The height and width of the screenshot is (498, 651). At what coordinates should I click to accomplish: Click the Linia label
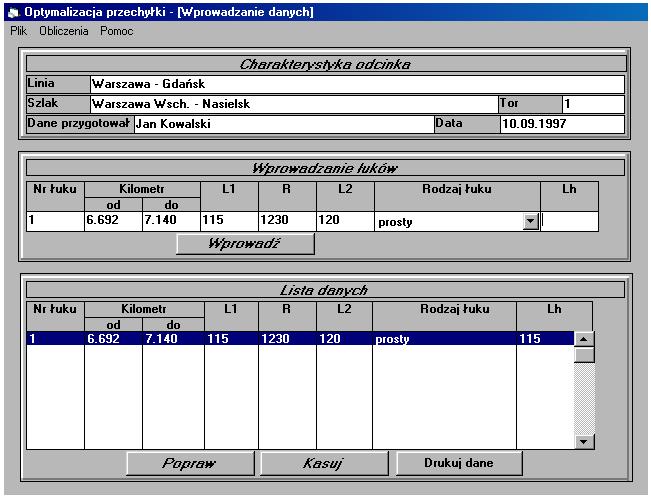(x=58, y=83)
